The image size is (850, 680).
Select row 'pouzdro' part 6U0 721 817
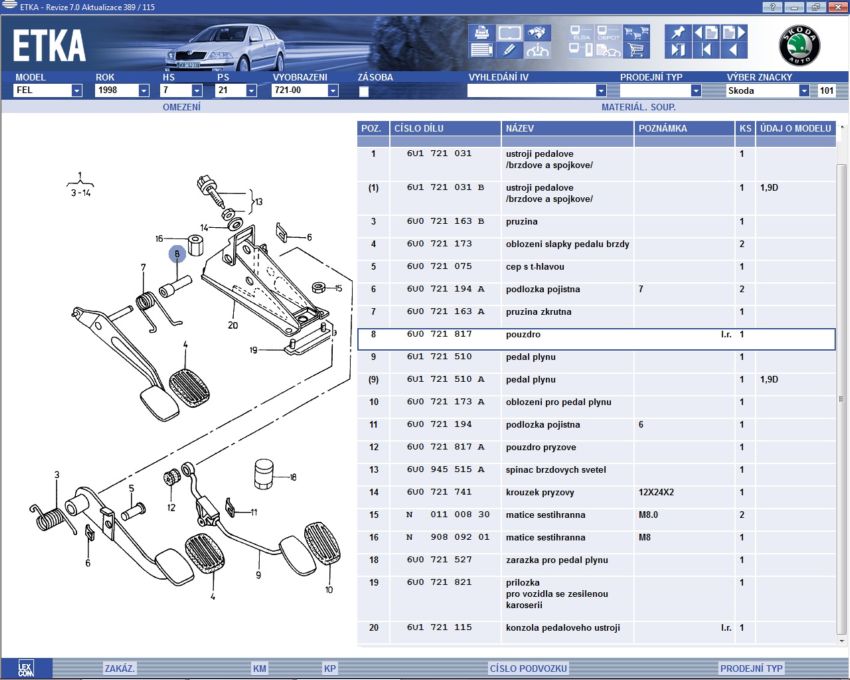pos(596,338)
